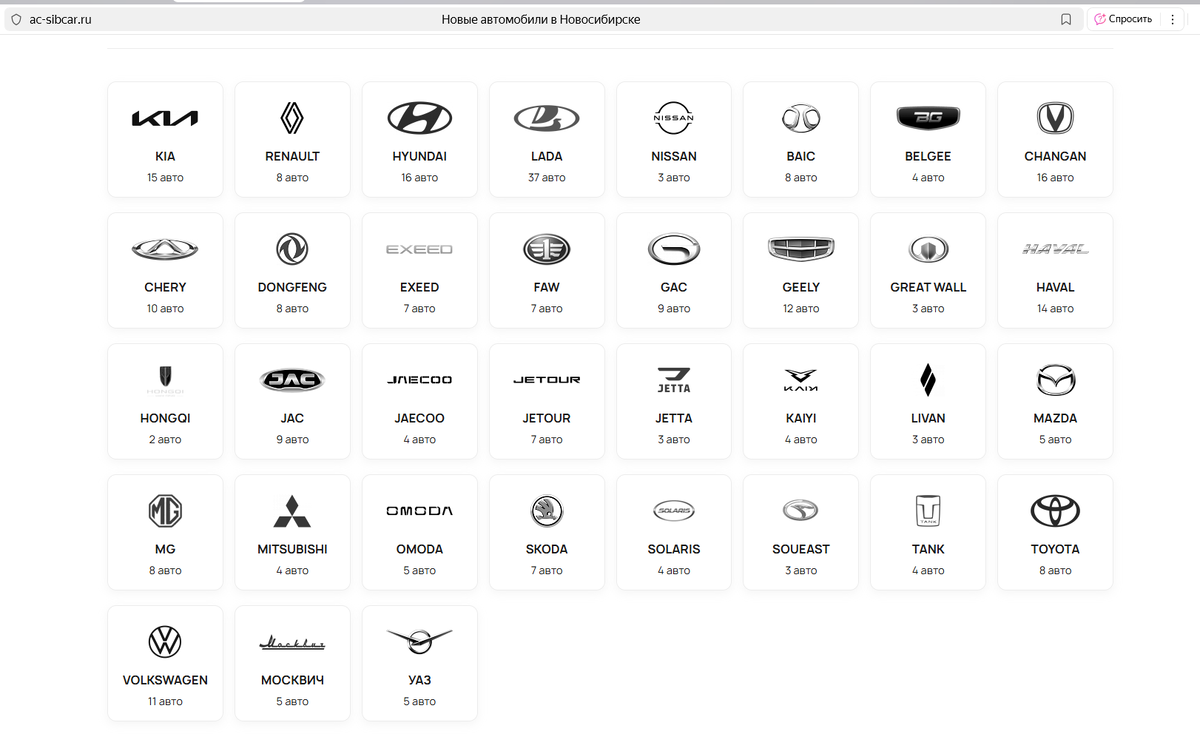
Task: Click the Volkswagen VW logo
Action: tap(165, 642)
